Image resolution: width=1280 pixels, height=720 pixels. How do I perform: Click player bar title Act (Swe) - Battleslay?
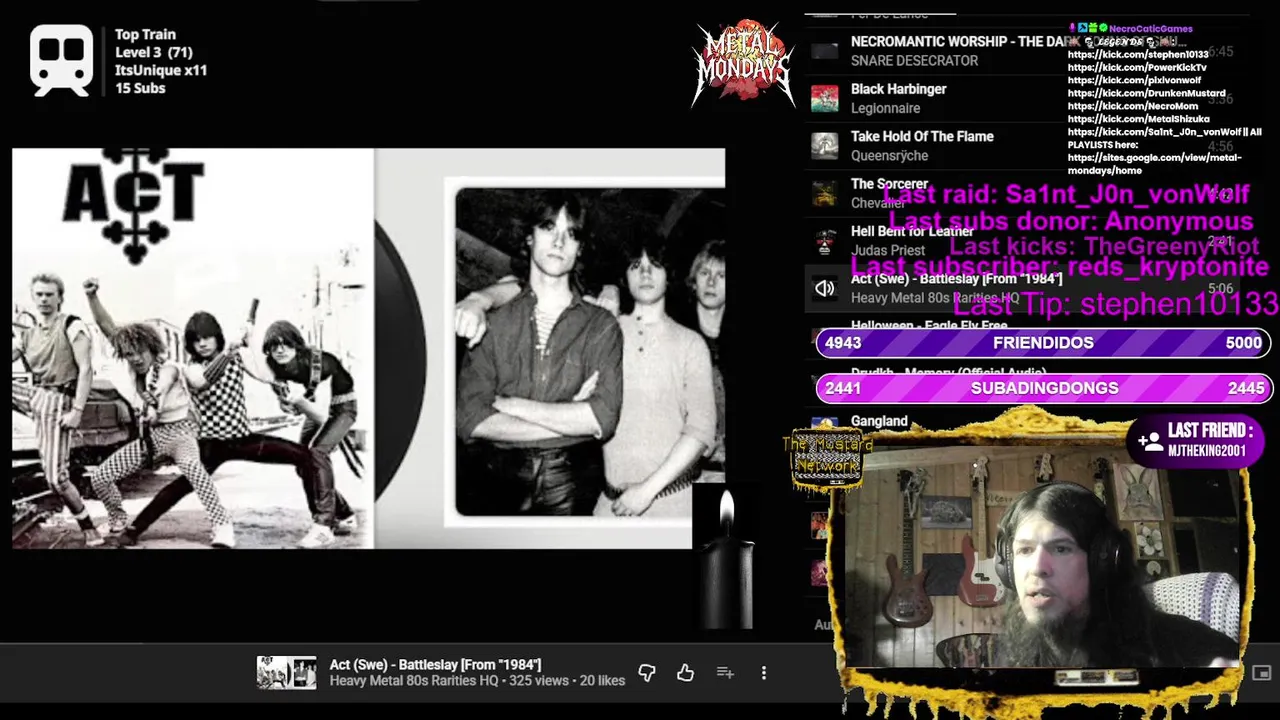[435, 665]
